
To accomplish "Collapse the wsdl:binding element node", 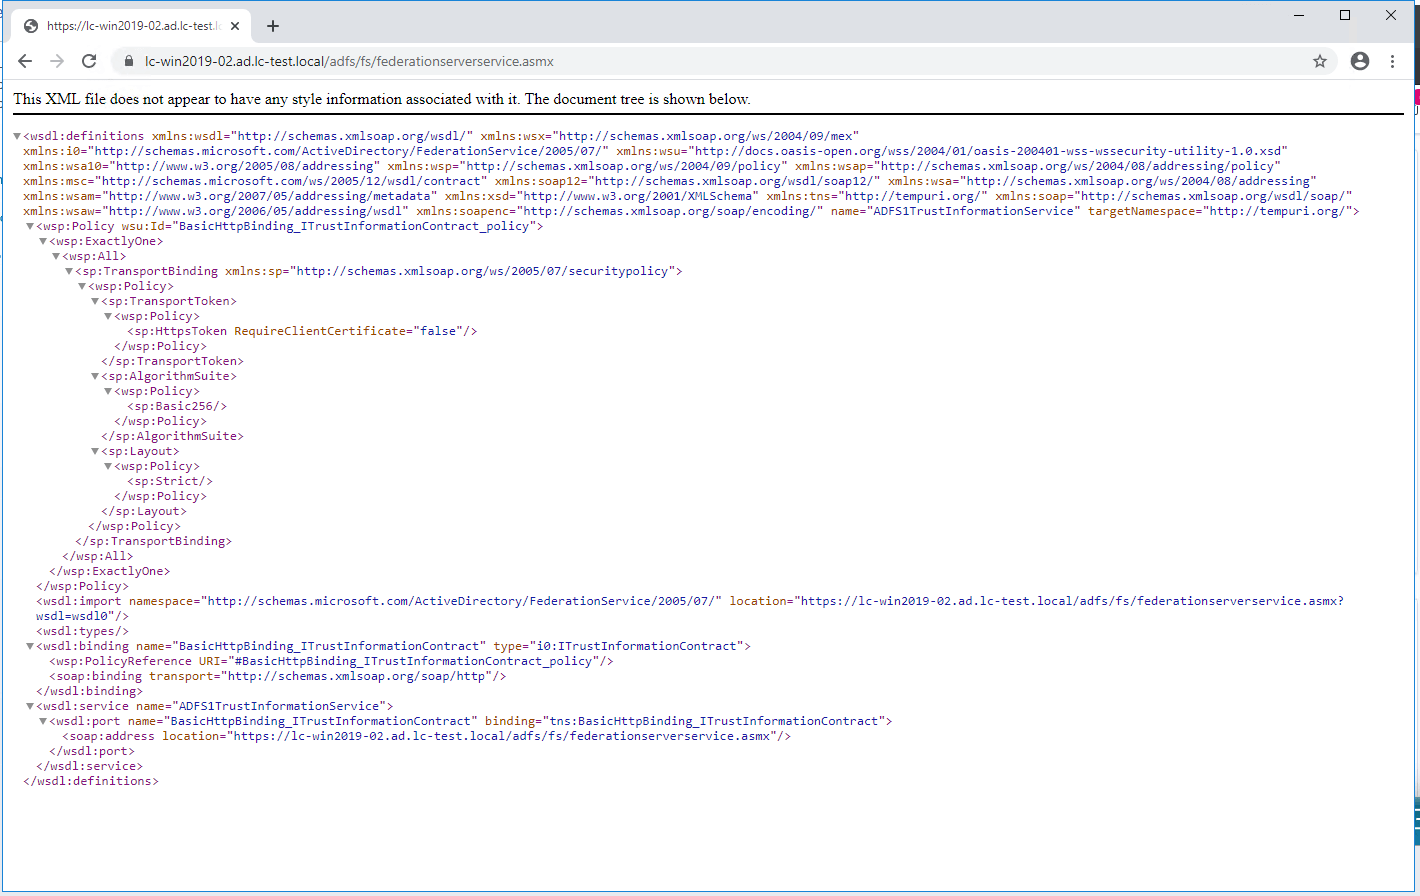I will point(30,646).
